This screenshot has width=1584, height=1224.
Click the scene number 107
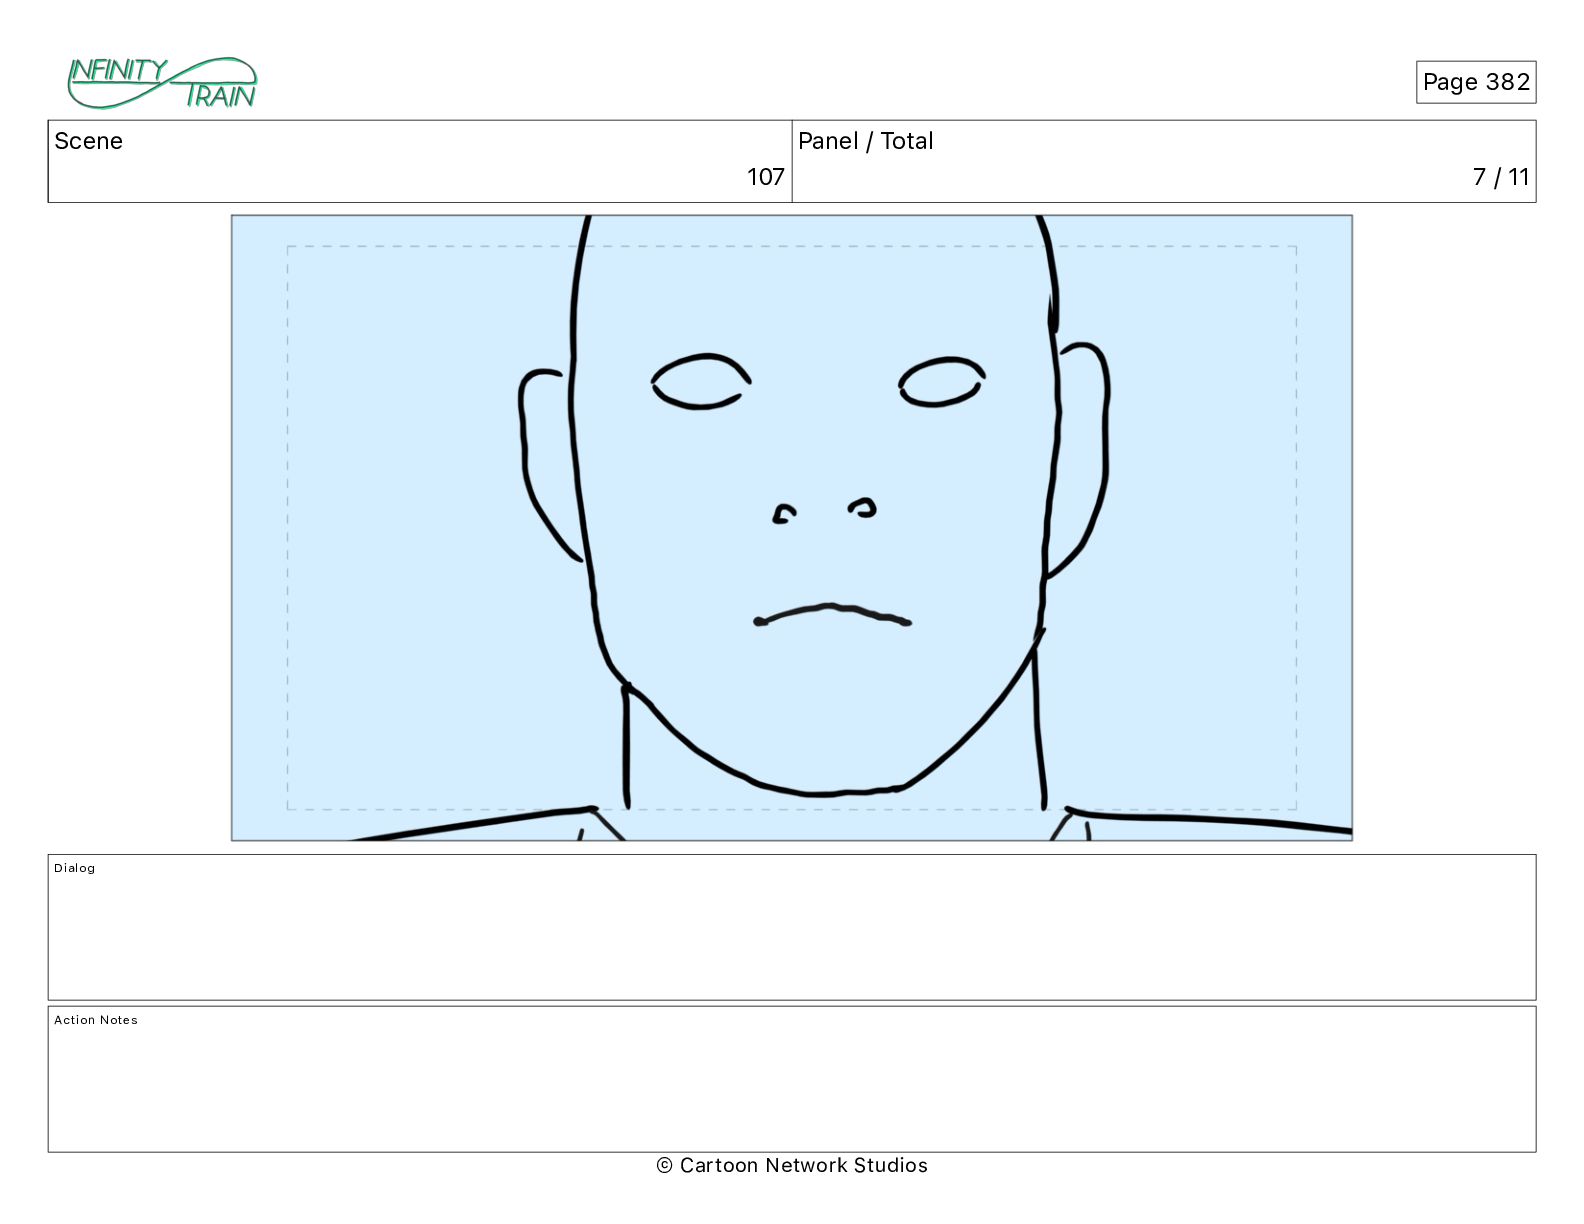point(766,177)
